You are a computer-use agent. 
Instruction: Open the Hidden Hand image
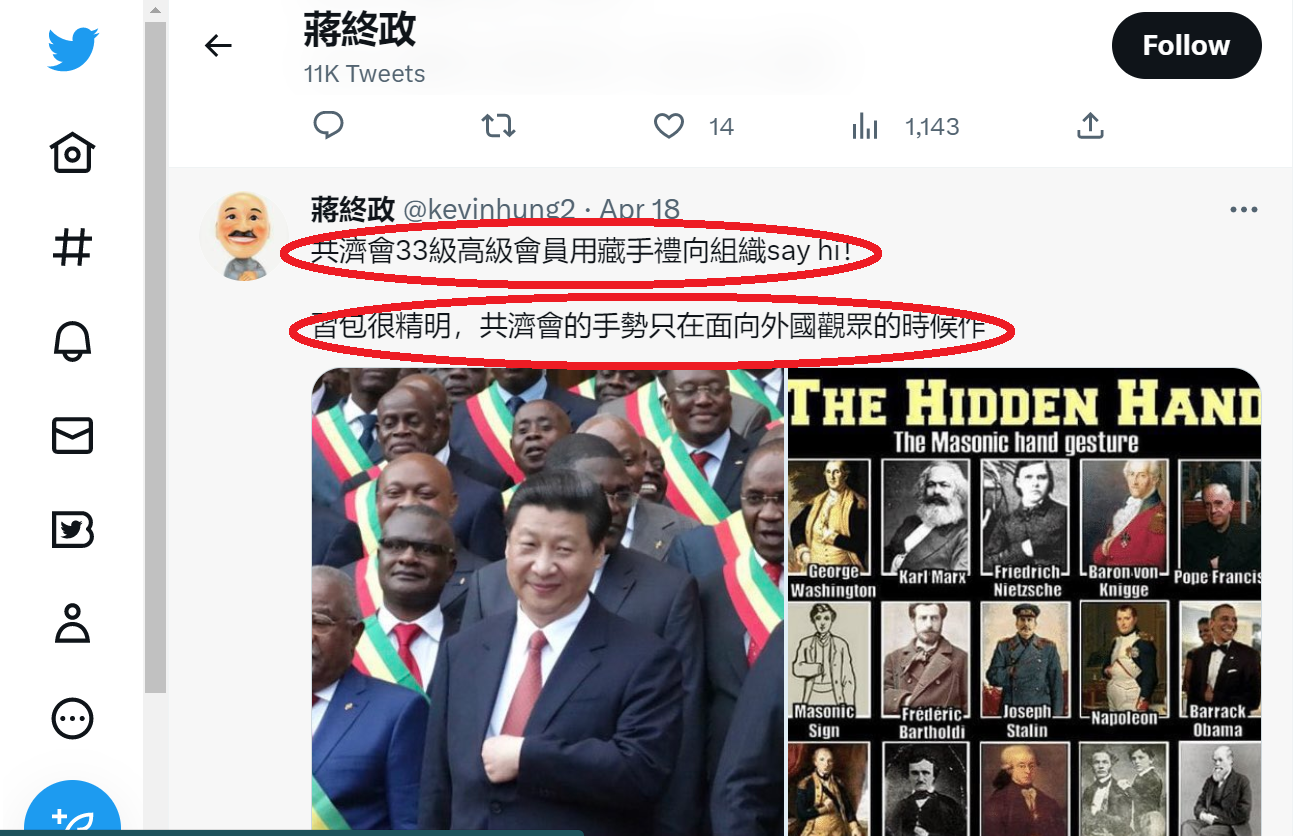tap(1024, 602)
